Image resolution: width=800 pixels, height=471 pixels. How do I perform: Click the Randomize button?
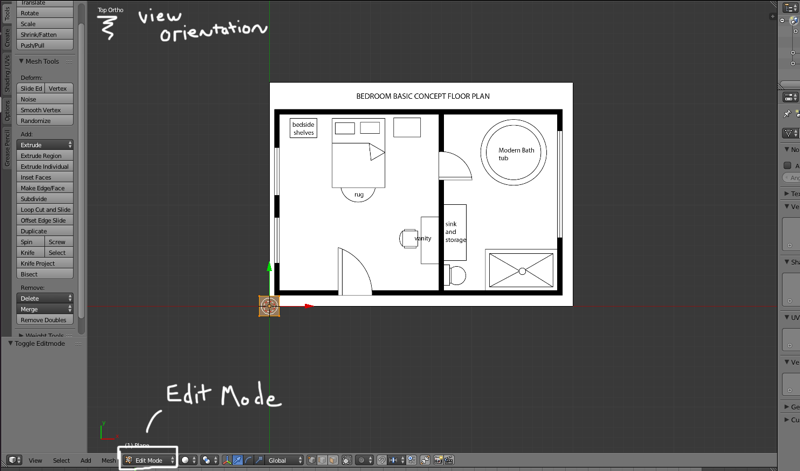(x=45, y=121)
